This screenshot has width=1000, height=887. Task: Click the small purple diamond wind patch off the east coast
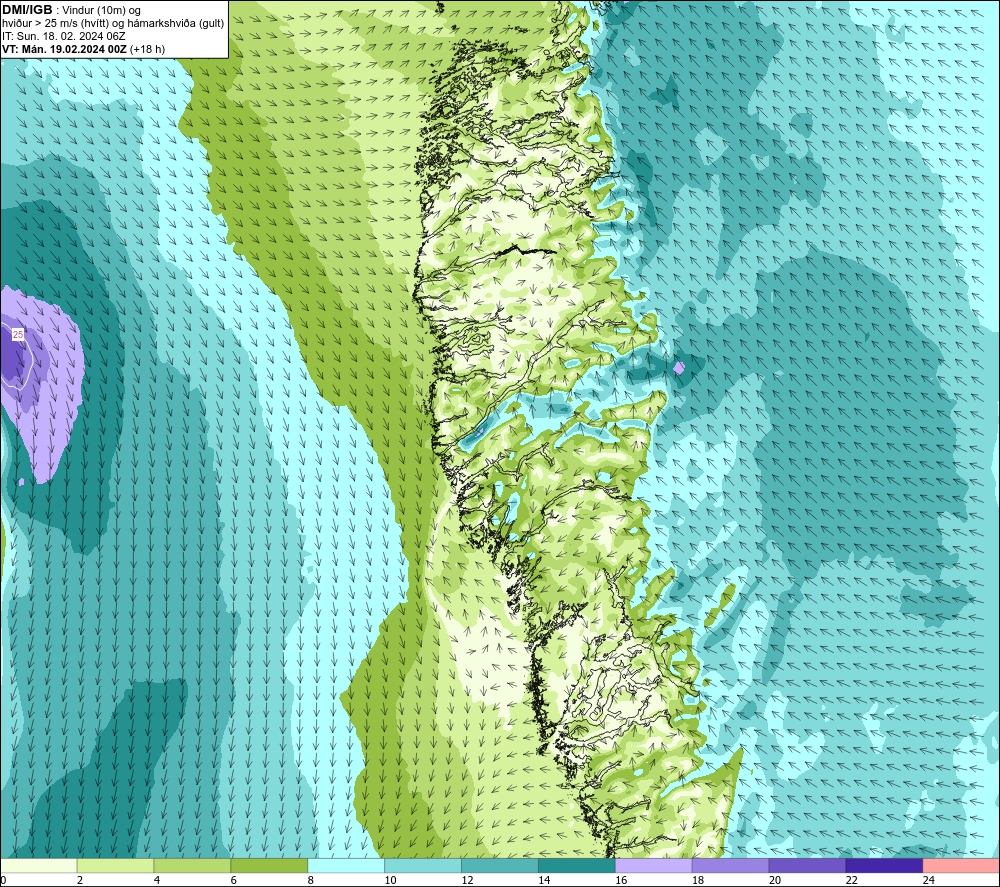[679, 367]
